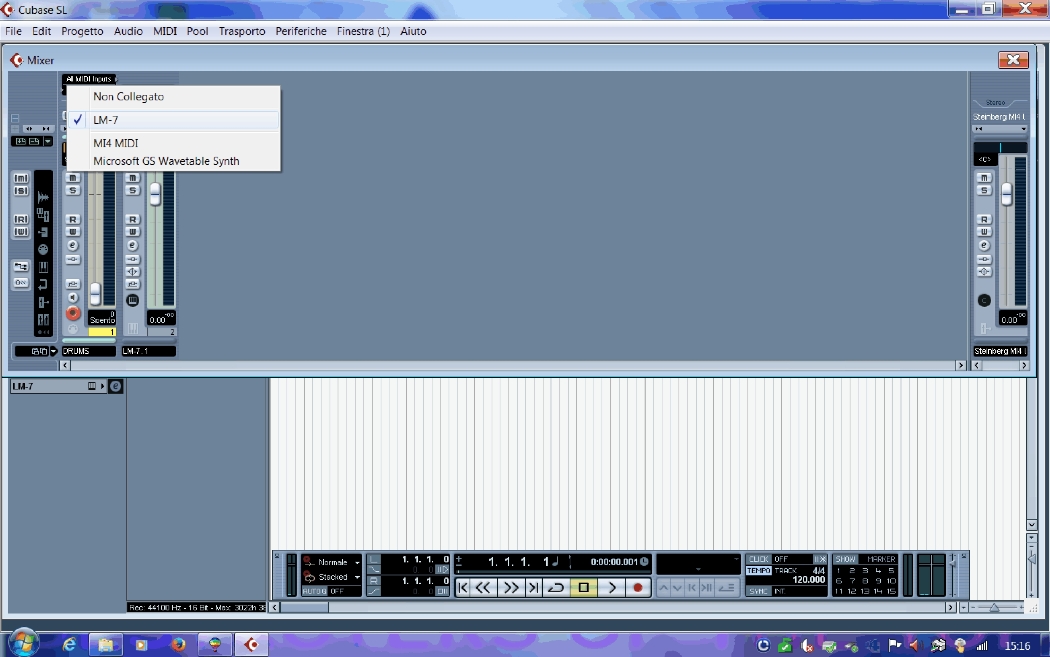1050x657 pixels.
Task: Go to previous marker in transport
Action: click(x=463, y=587)
